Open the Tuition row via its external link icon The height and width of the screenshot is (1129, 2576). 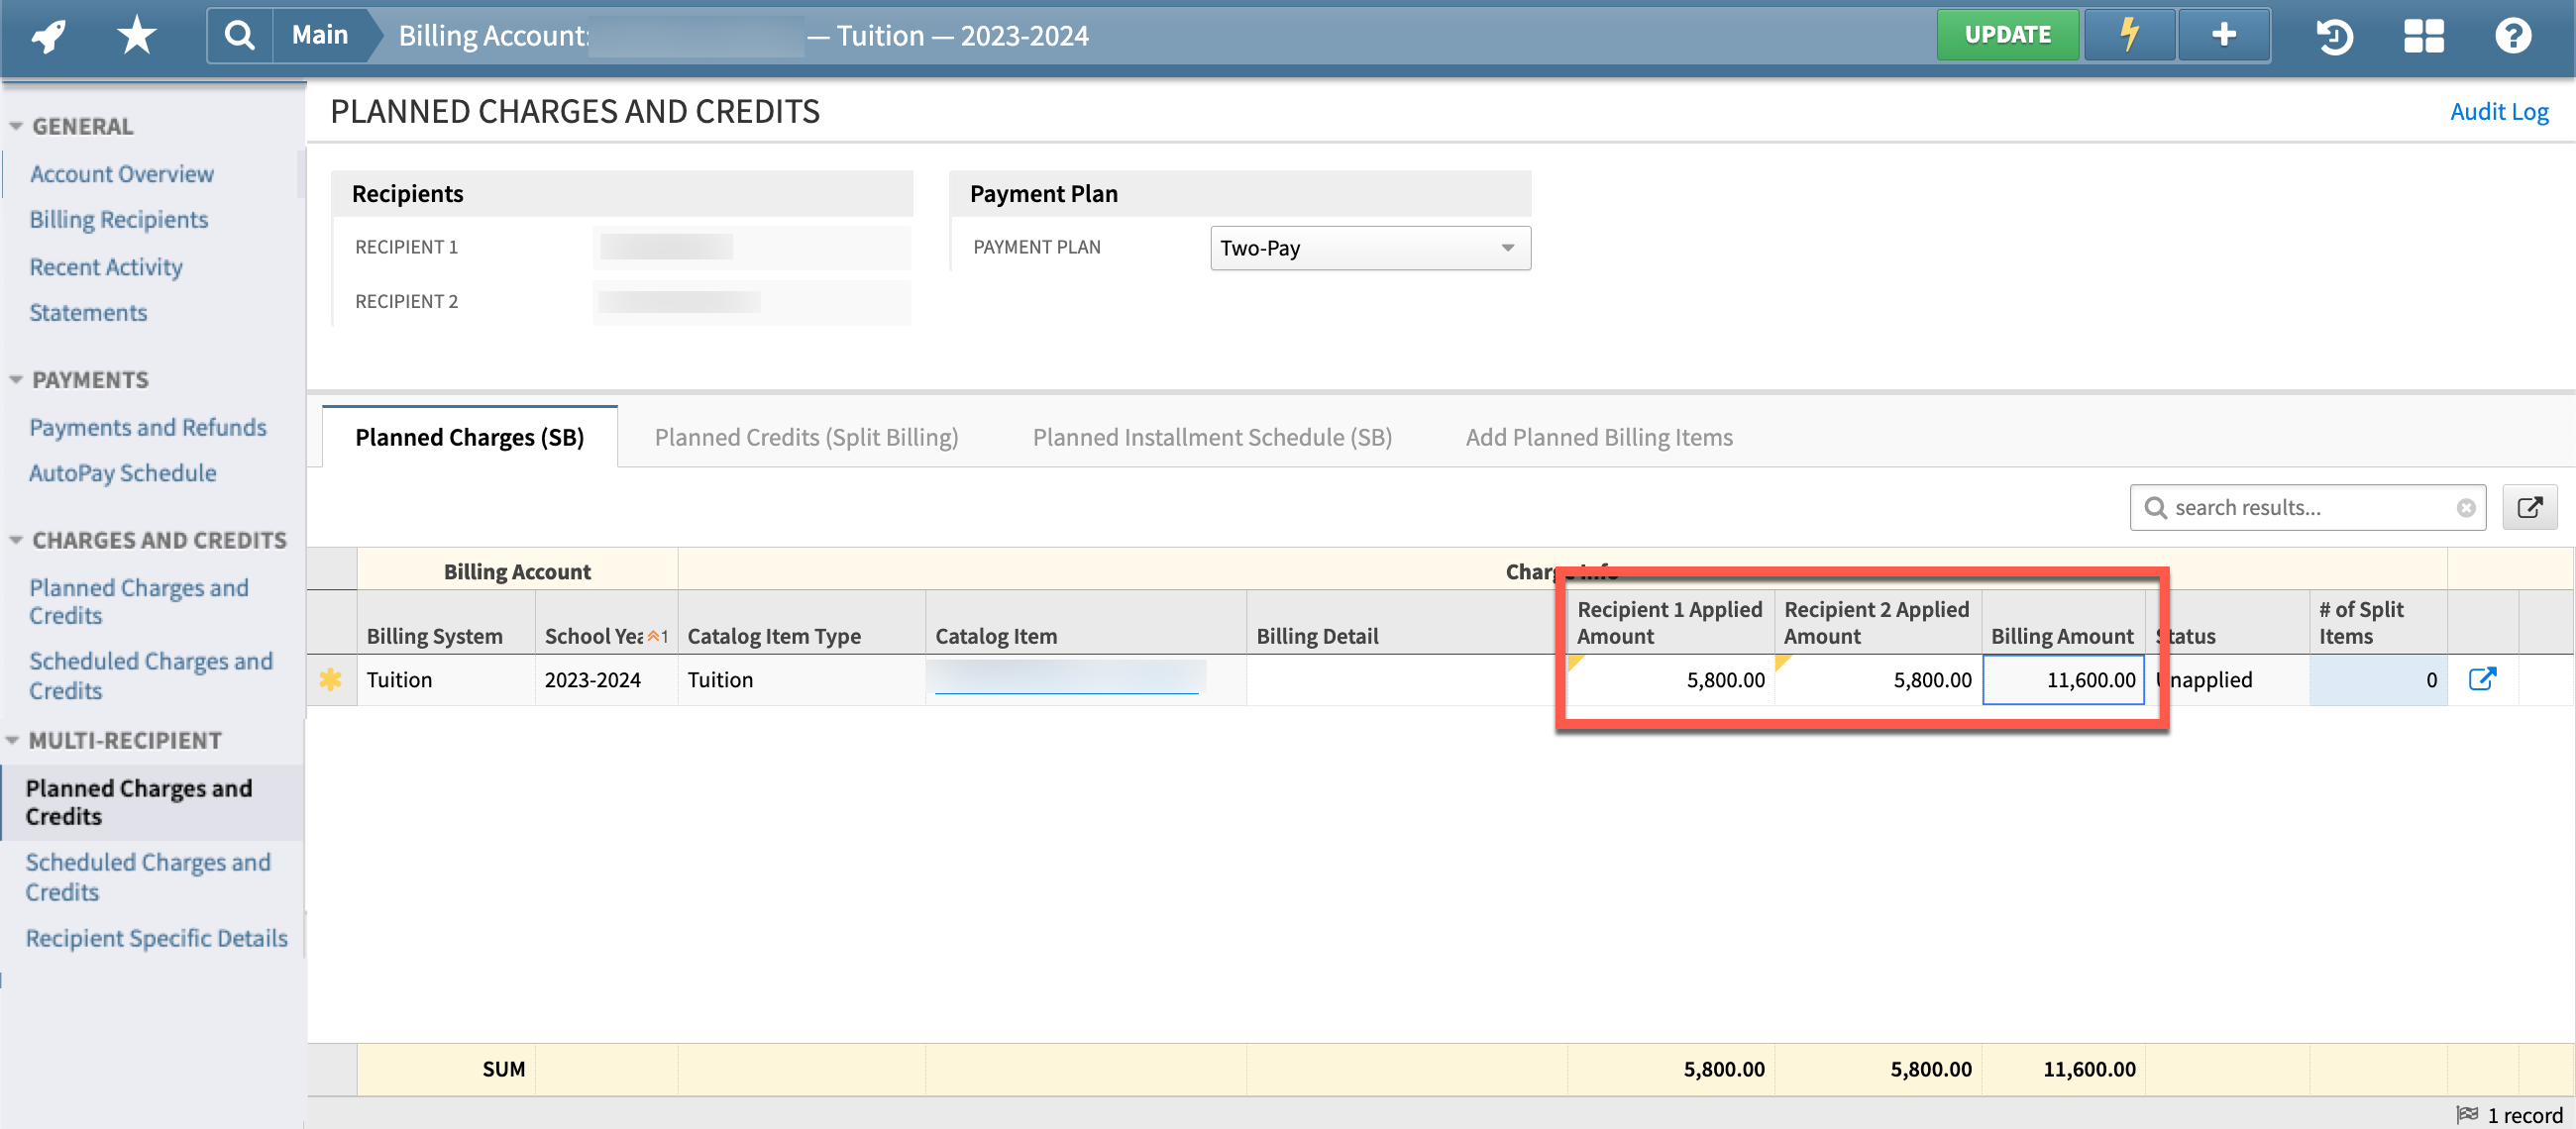point(2484,679)
